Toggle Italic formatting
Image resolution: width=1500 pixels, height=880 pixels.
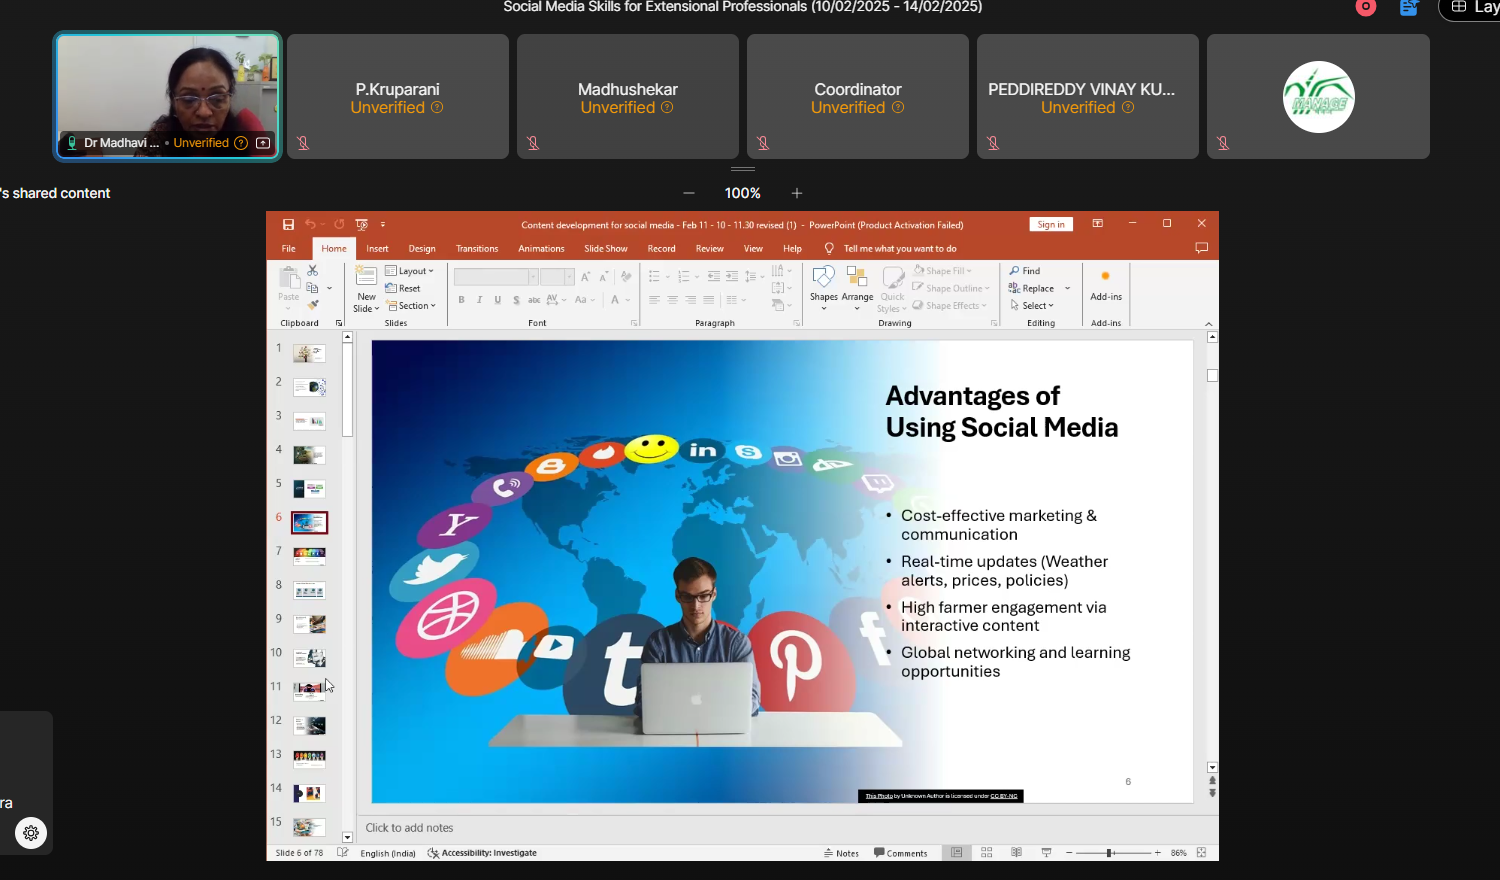point(480,300)
